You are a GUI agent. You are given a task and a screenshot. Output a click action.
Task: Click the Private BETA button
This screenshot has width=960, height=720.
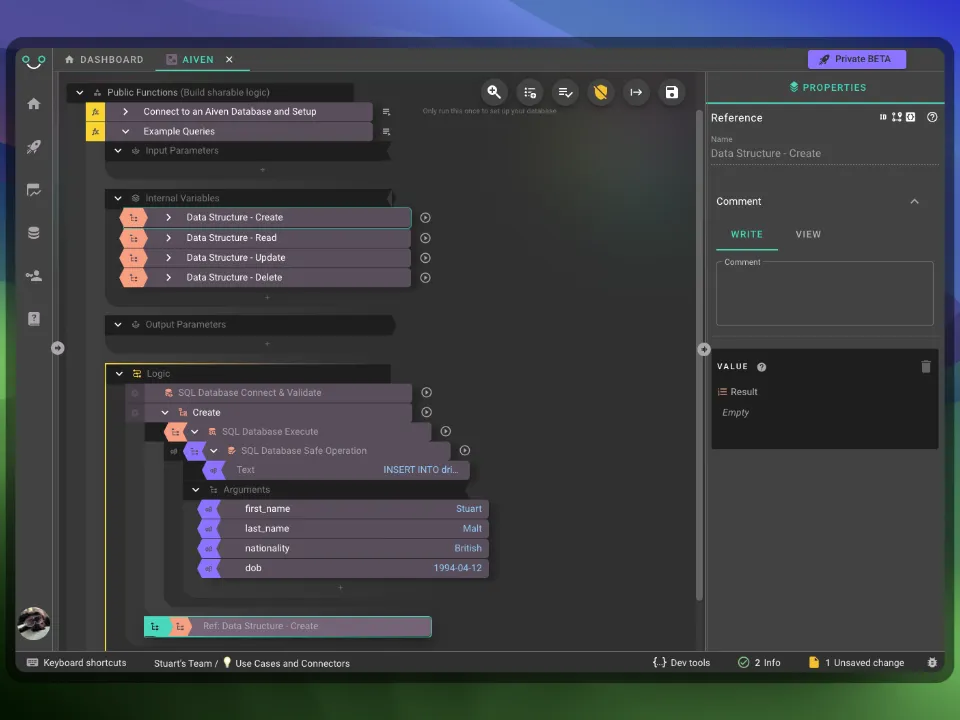click(856, 59)
